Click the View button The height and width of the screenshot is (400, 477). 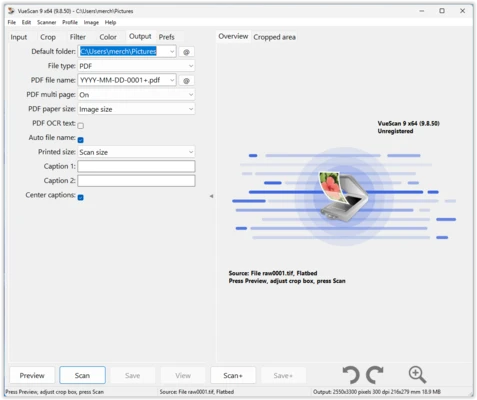click(x=183, y=375)
